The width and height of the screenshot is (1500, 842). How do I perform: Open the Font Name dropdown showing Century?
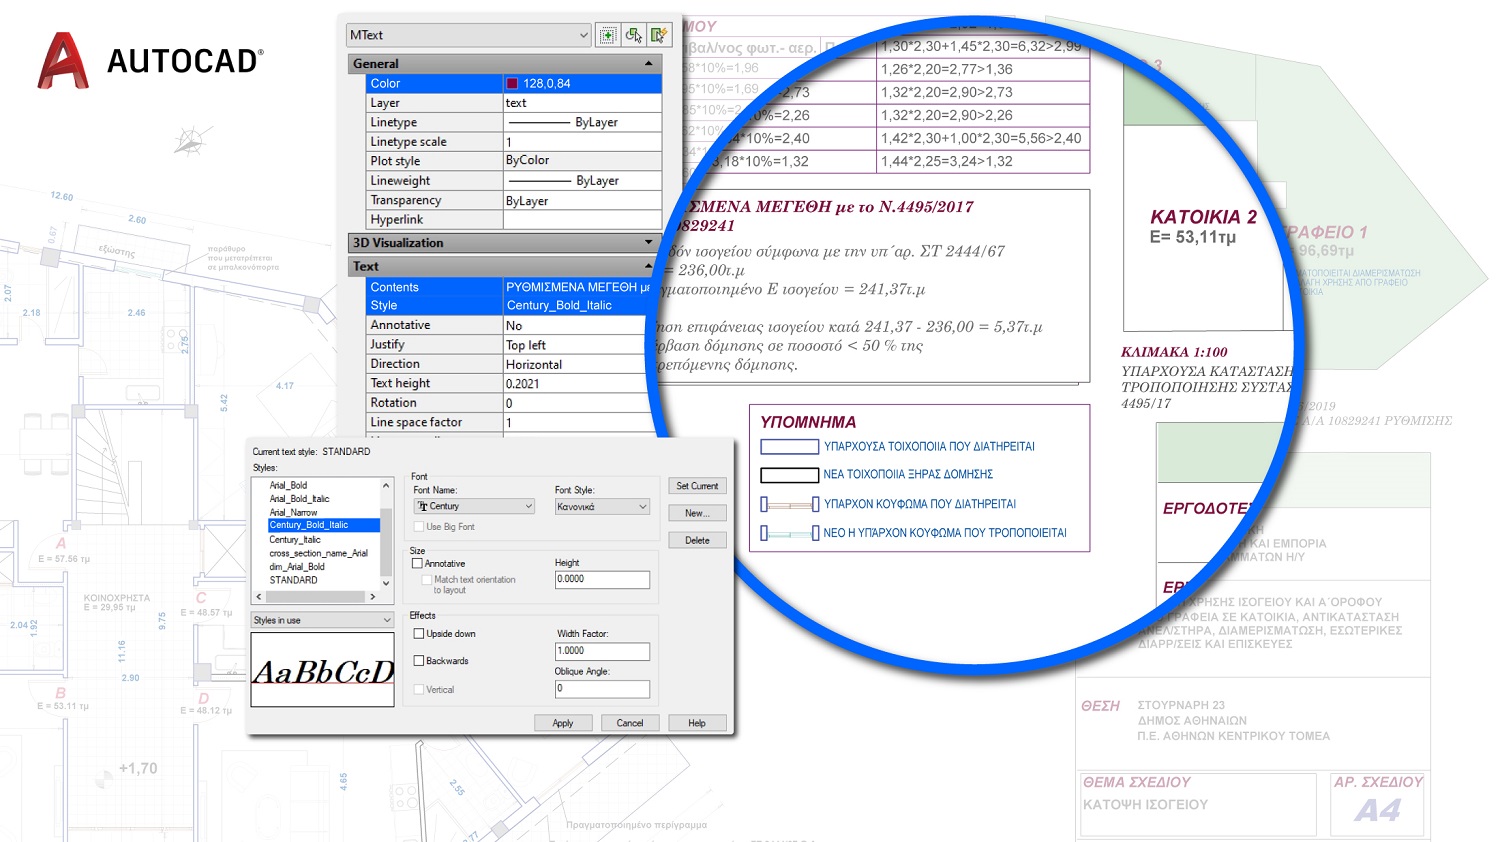pyautogui.click(x=475, y=507)
